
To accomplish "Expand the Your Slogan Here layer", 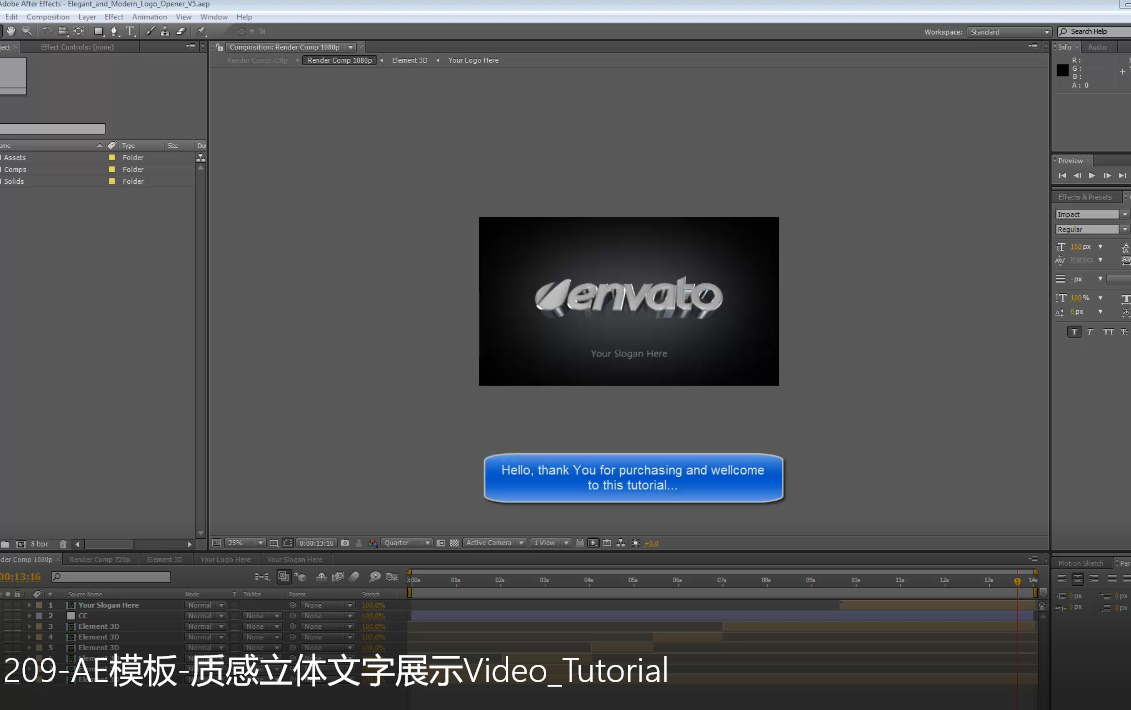I will [30, 605].
